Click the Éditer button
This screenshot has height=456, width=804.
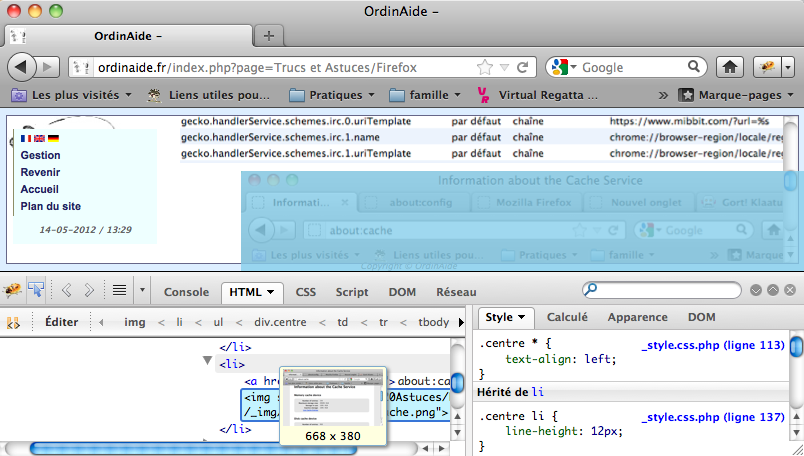[x=62, y=322]
